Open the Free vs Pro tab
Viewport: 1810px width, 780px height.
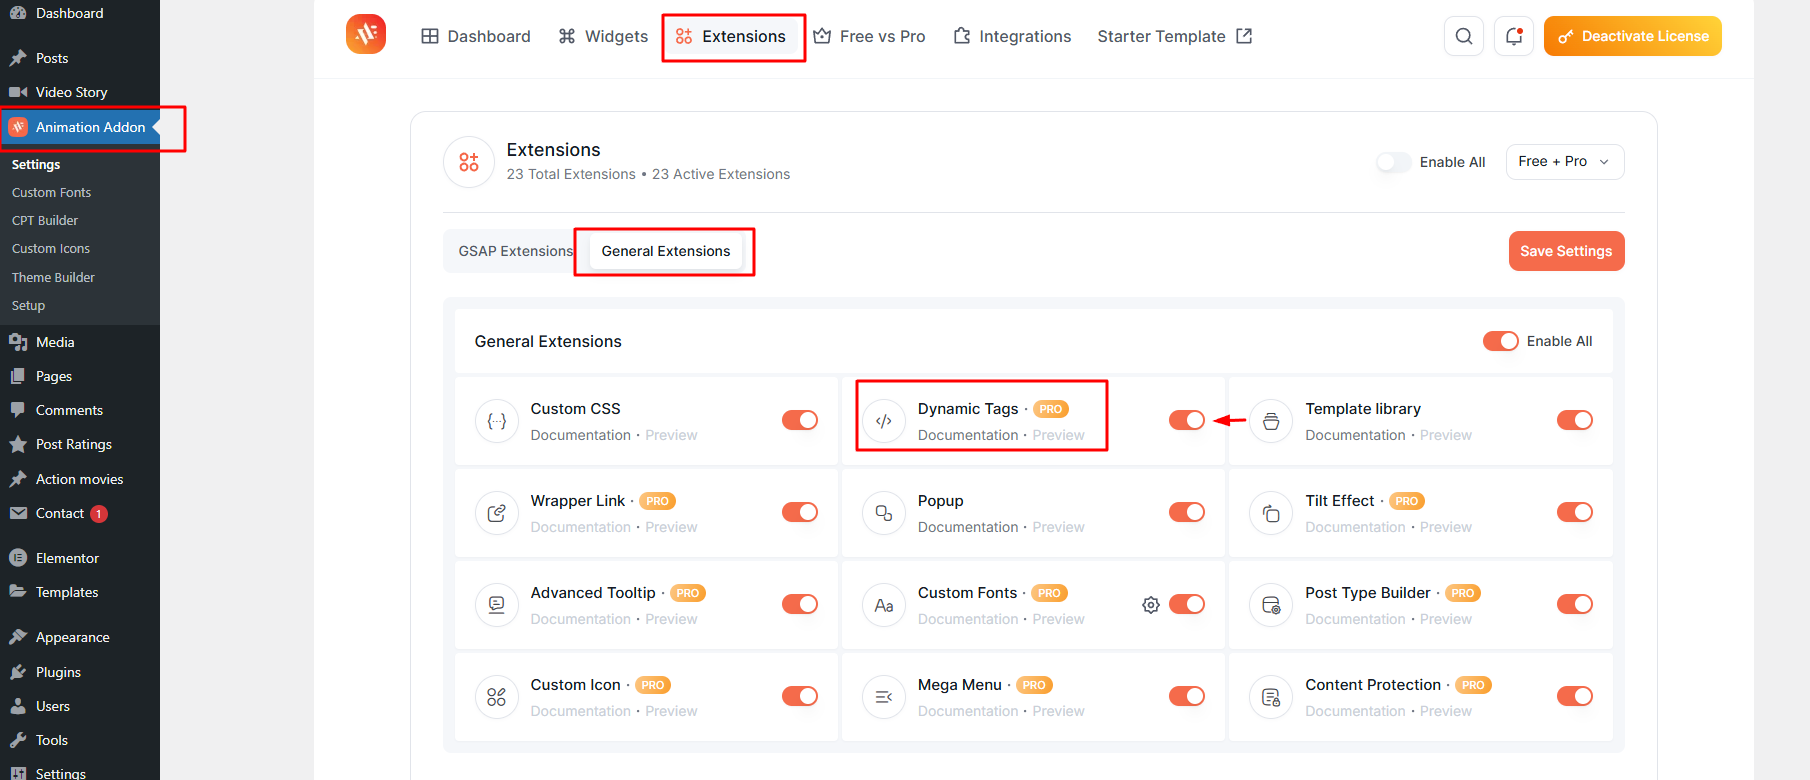tap(869, 36)
